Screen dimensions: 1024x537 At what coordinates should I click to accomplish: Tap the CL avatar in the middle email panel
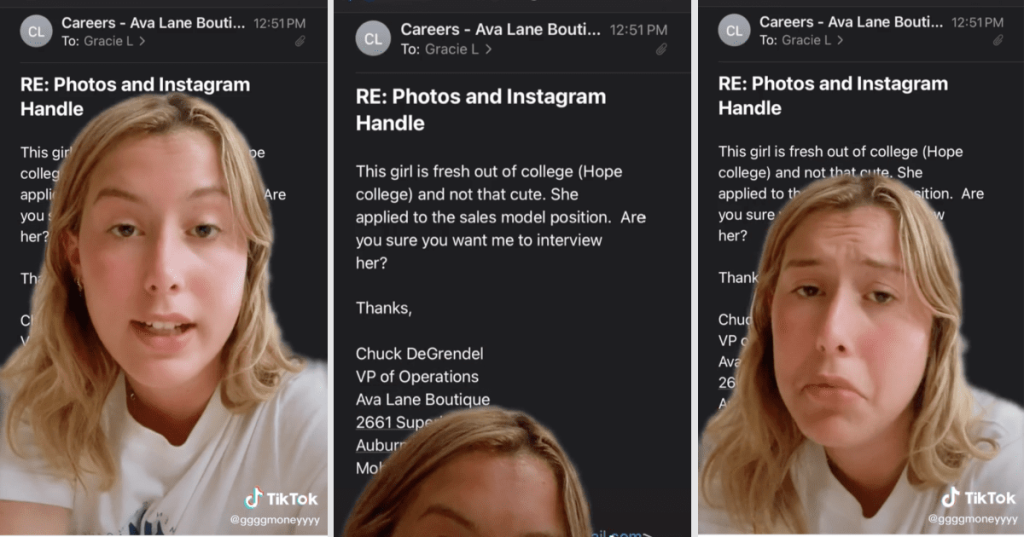click(373, 39)
